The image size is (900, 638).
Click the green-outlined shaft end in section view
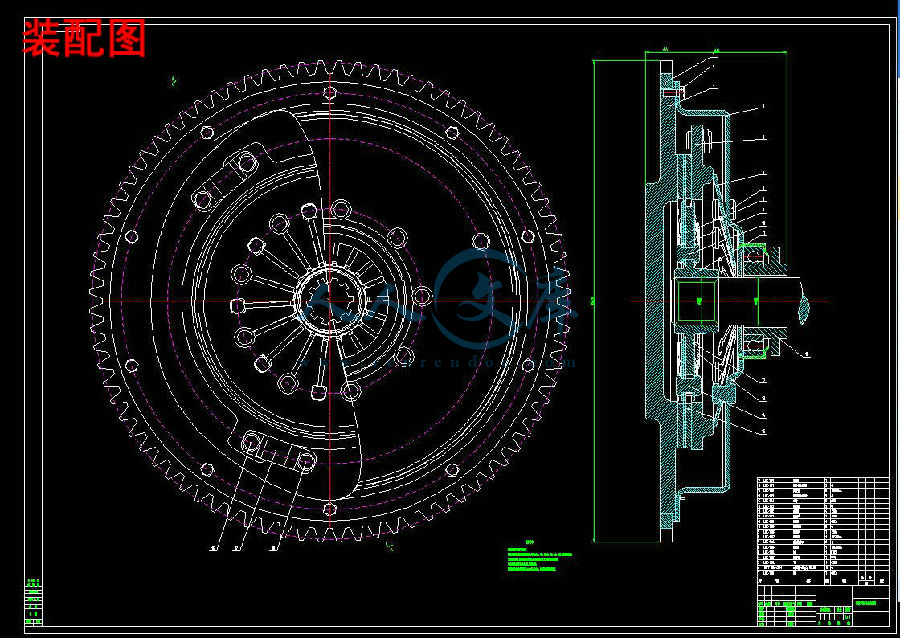(x=698, y=301)
